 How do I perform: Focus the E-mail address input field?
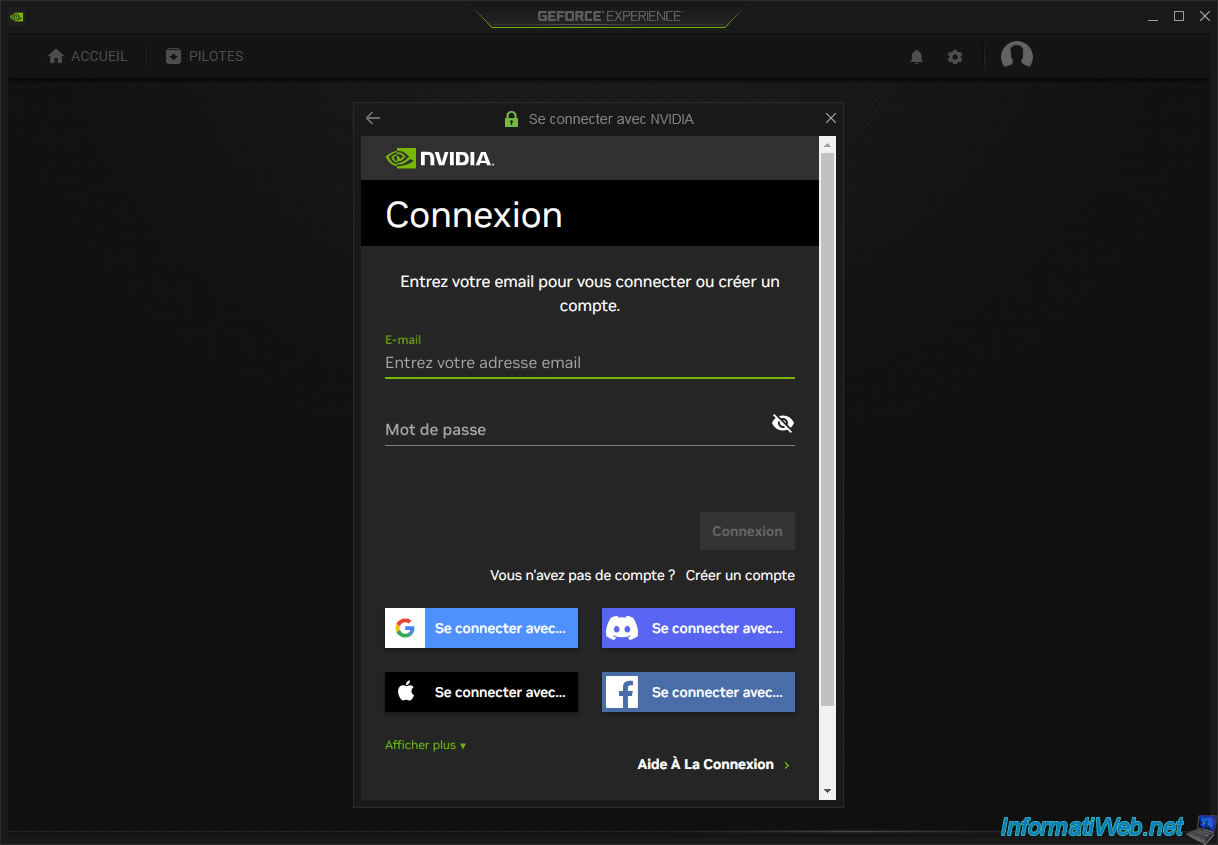tap(588, 363)
